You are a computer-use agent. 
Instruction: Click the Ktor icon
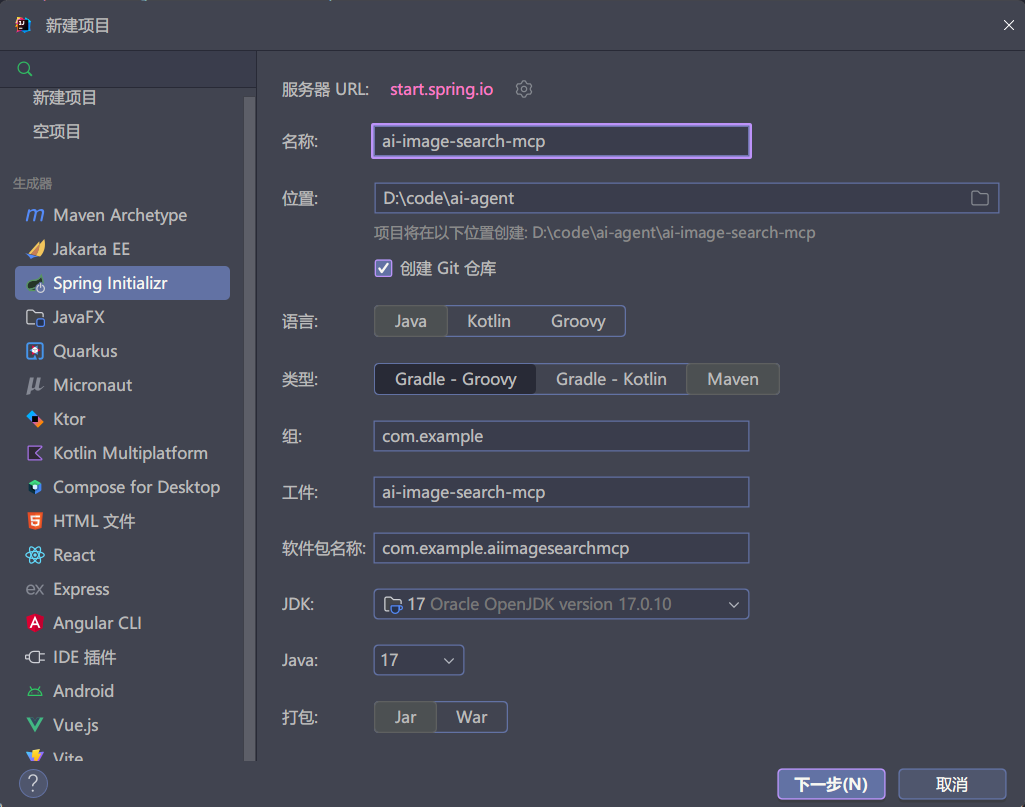(x=35, y=419)
